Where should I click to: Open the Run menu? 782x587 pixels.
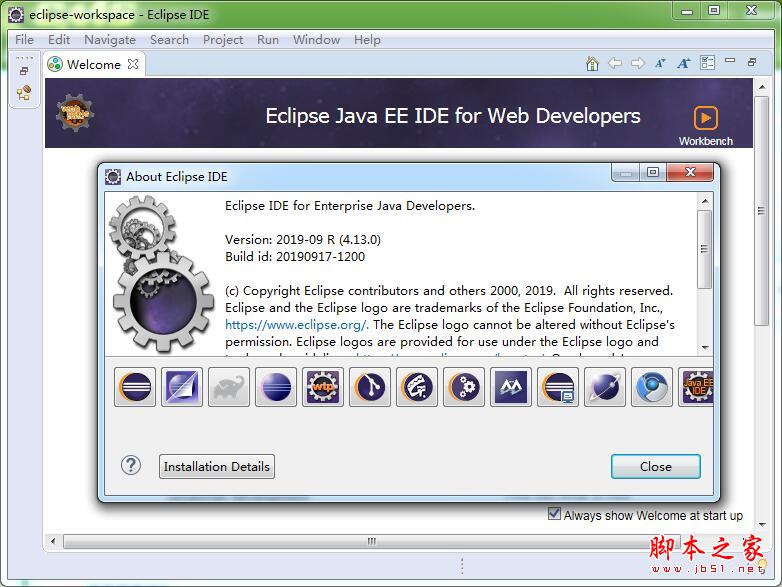click(x=268, y=39)
